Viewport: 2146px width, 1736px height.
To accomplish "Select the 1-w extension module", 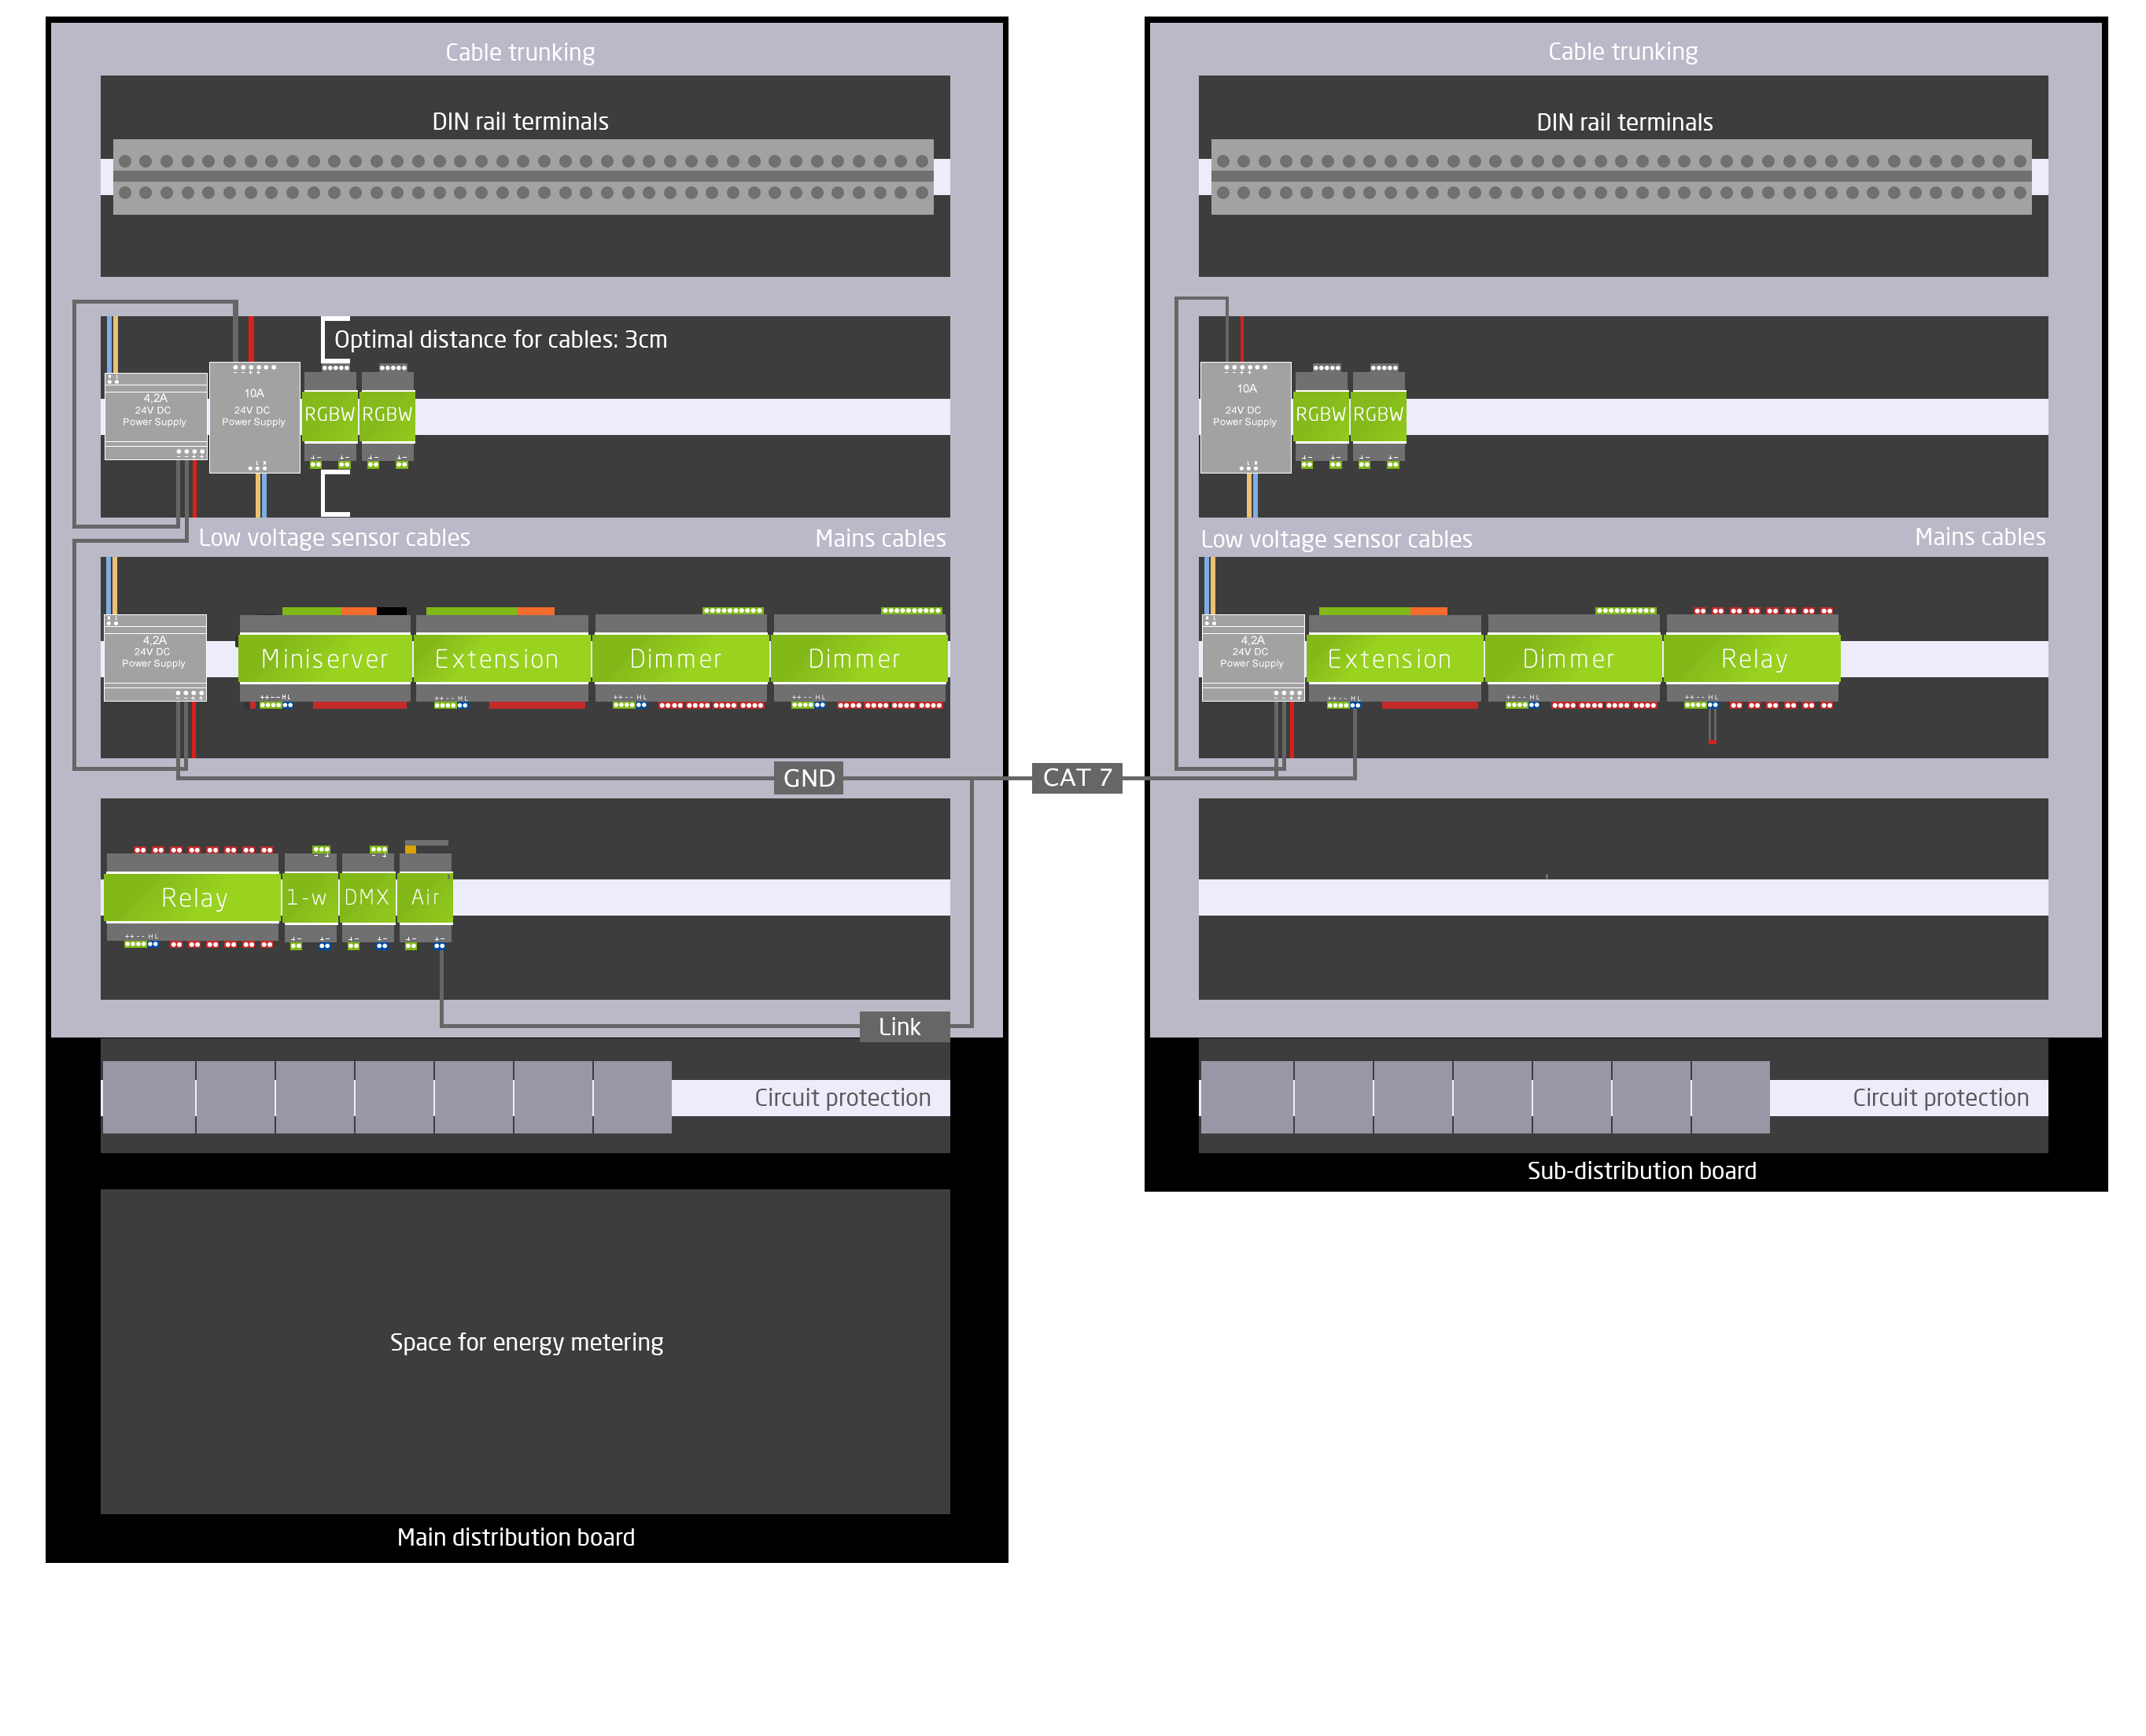I will [309, 897].
